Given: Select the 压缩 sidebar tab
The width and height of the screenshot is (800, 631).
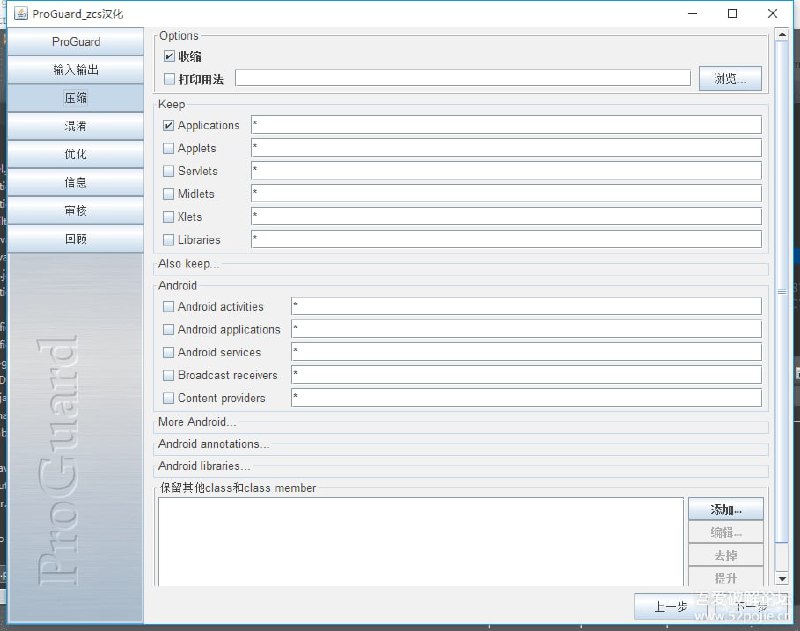Looking at the screenshot, I should [76, 98].
